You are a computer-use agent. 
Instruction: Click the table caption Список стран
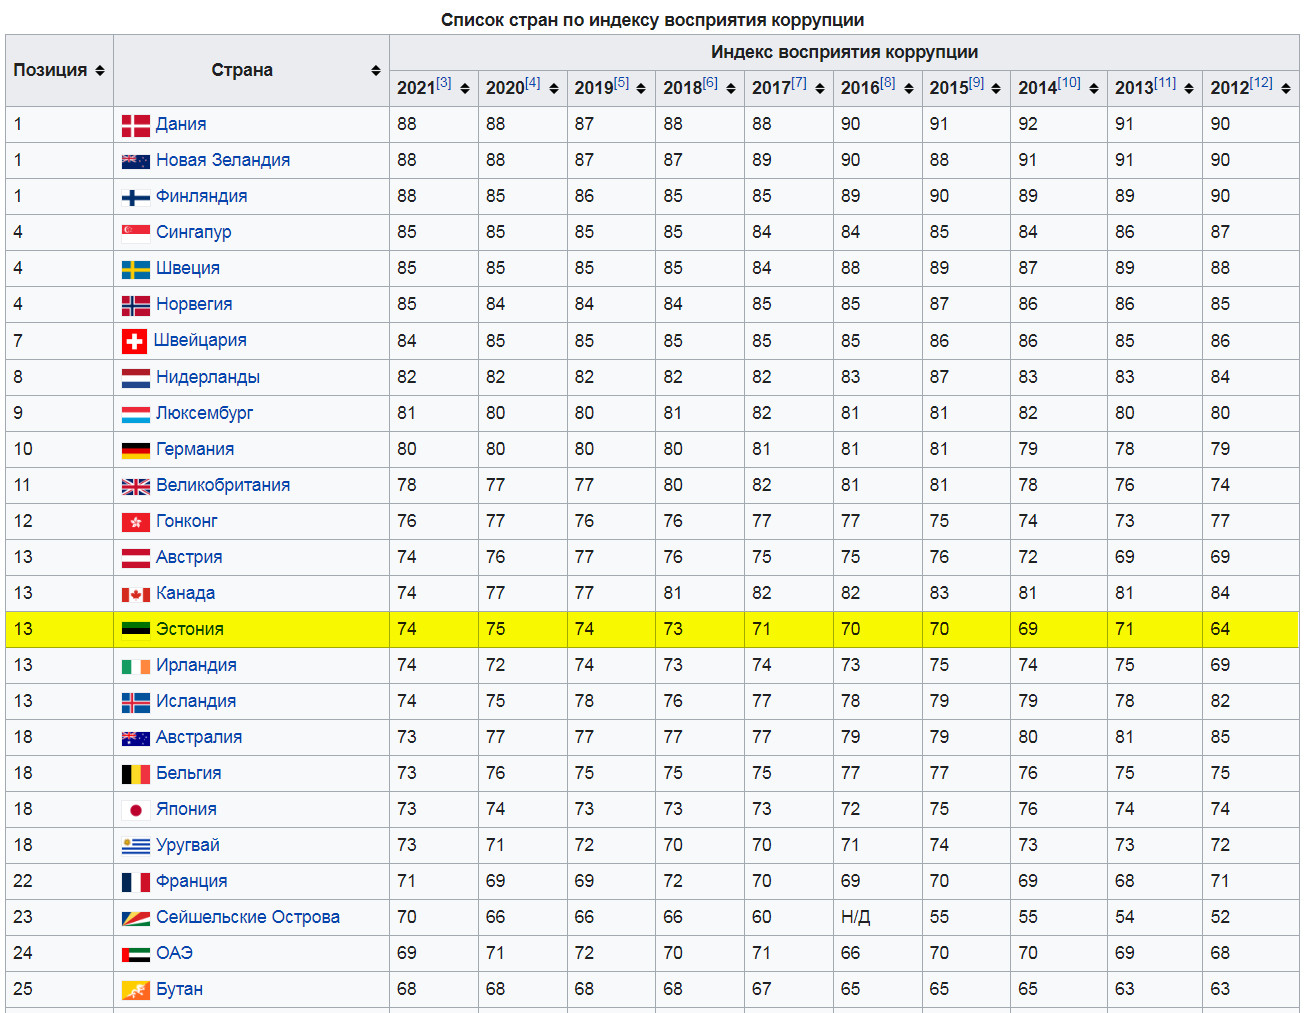pyautogui.click(x=652, y=20)
